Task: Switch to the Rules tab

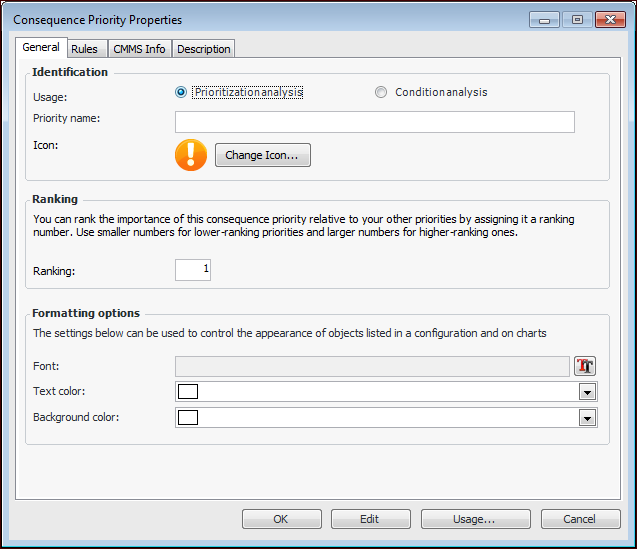Action: tap(84, 48)
